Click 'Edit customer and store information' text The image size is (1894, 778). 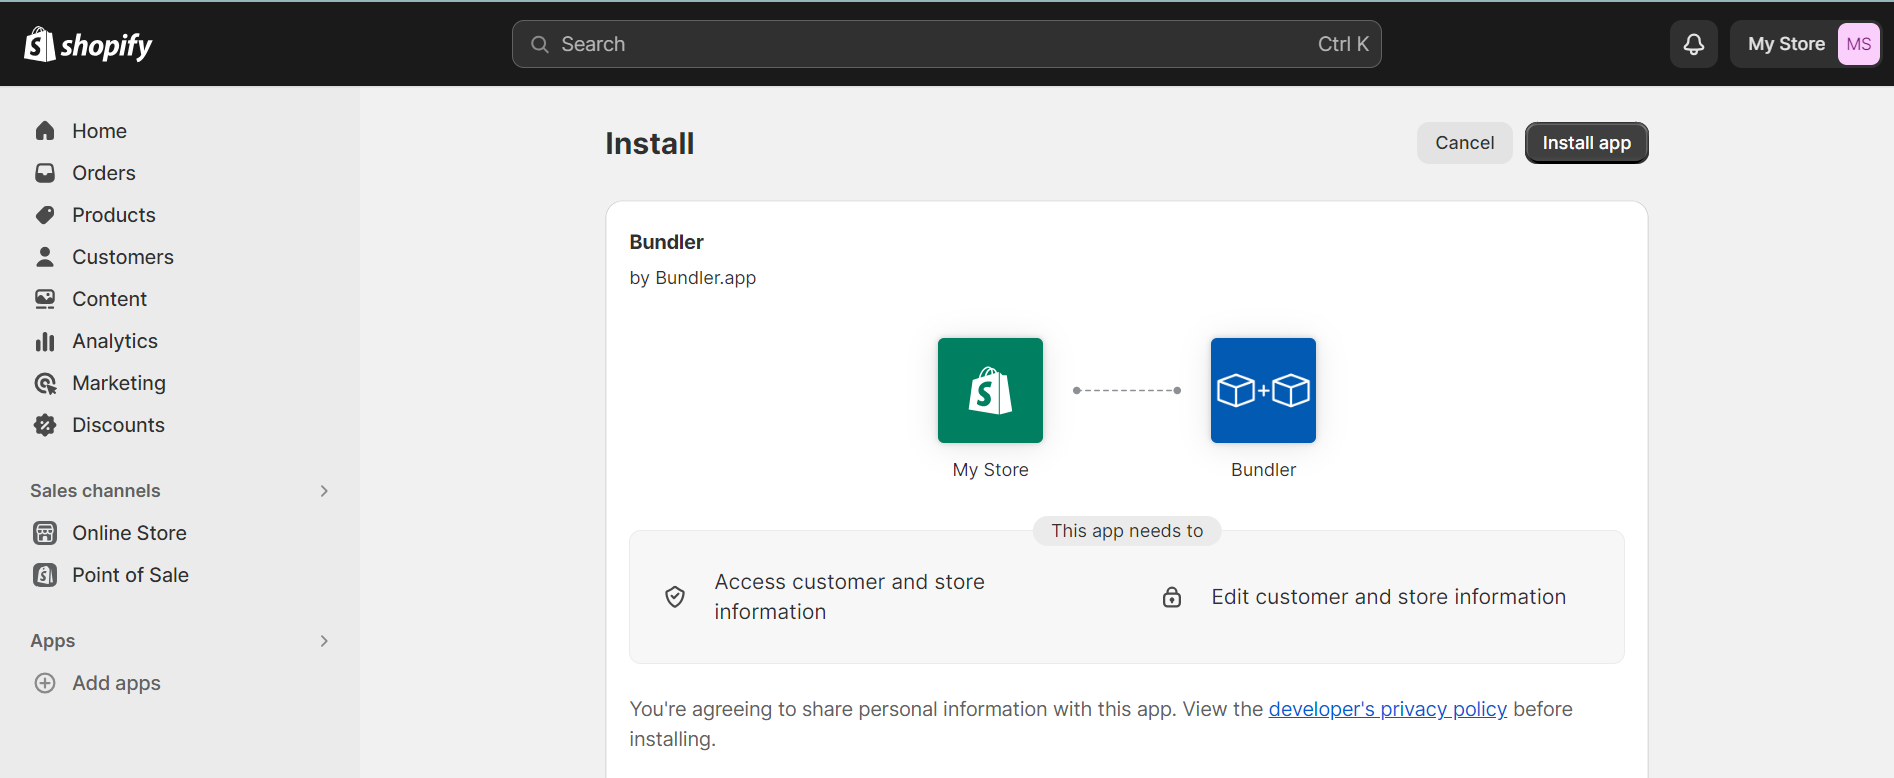pos(1388,597)
